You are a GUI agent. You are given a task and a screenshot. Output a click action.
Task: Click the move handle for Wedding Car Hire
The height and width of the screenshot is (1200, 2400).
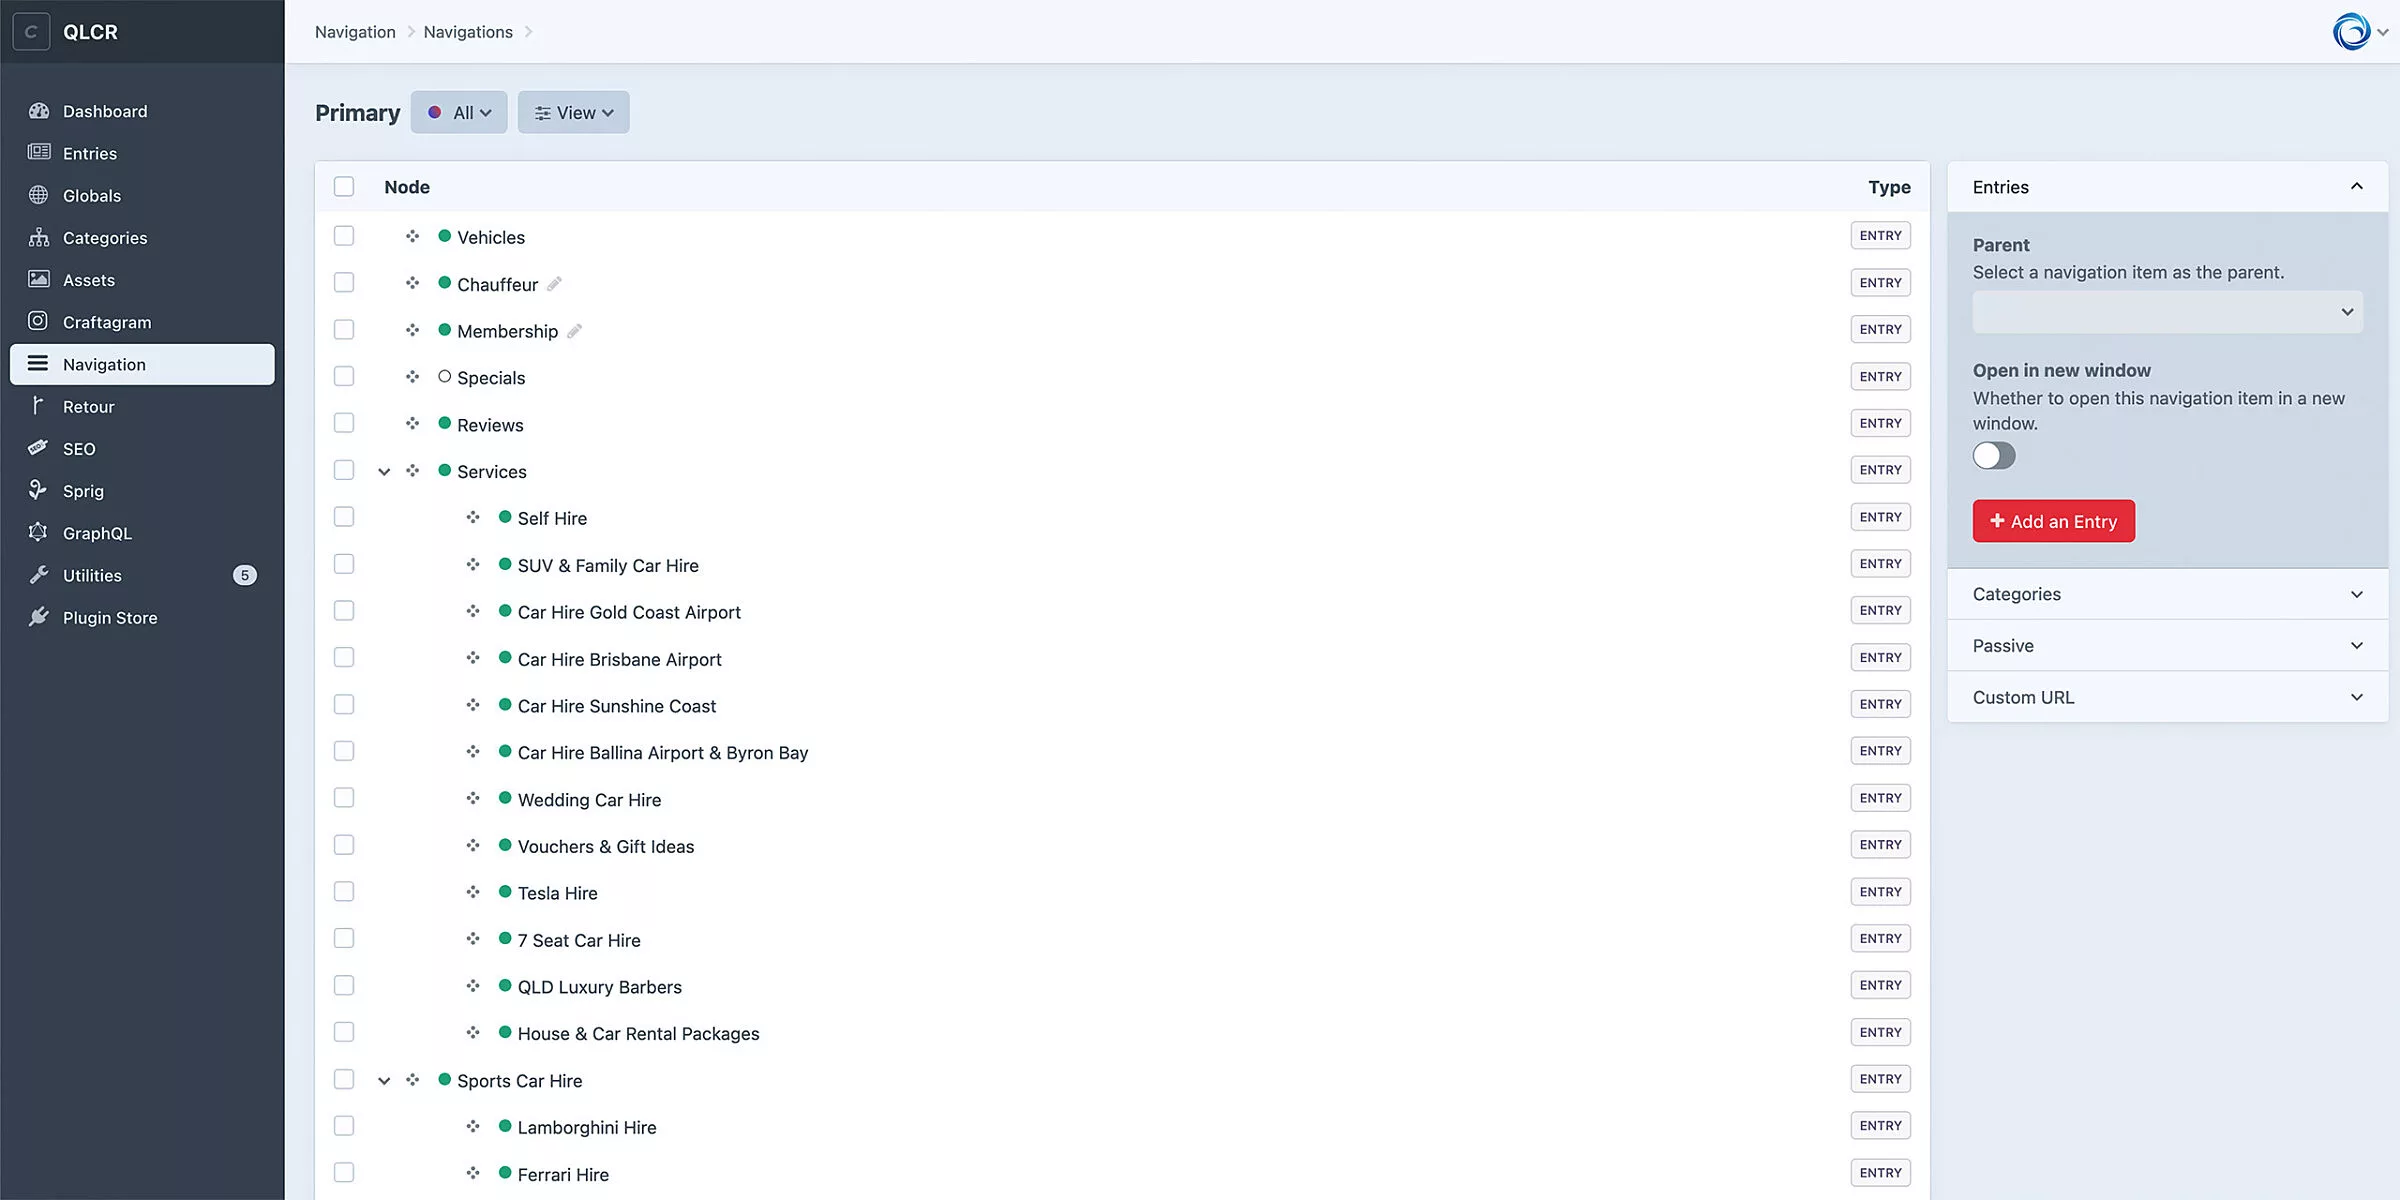coord(473,798)
